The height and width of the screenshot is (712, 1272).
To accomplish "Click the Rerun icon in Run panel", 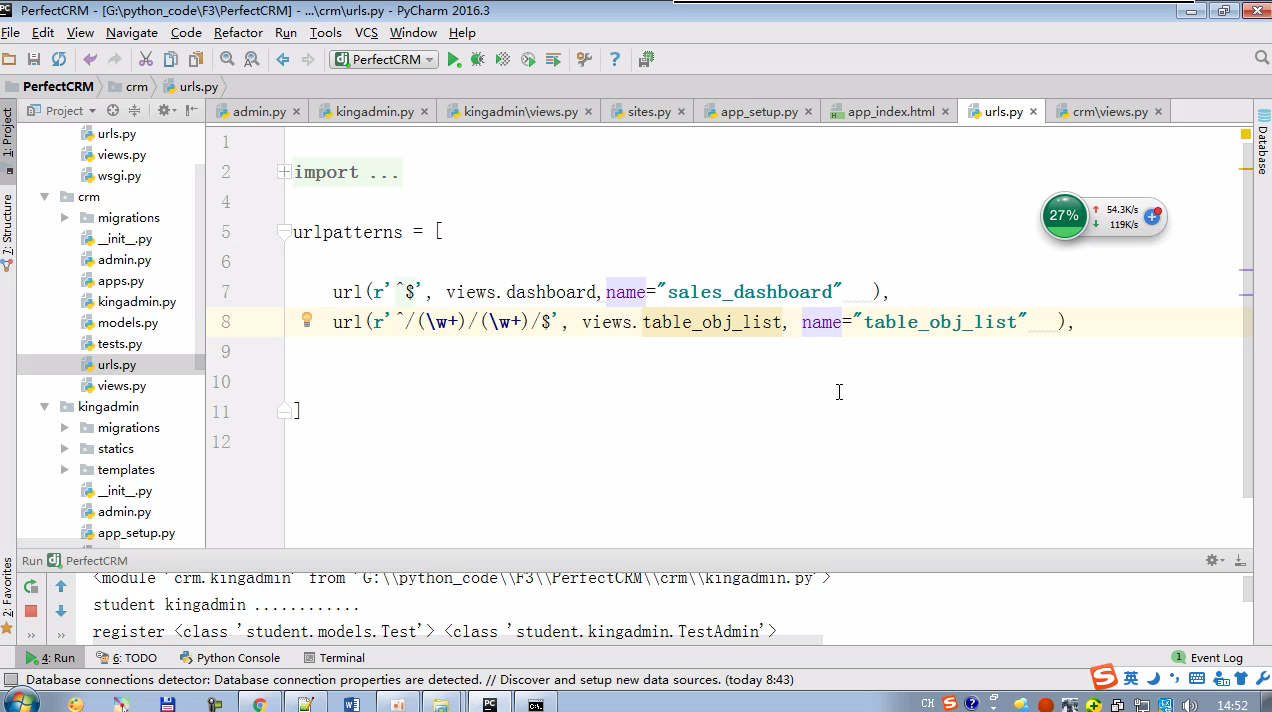I will point(31,587).
